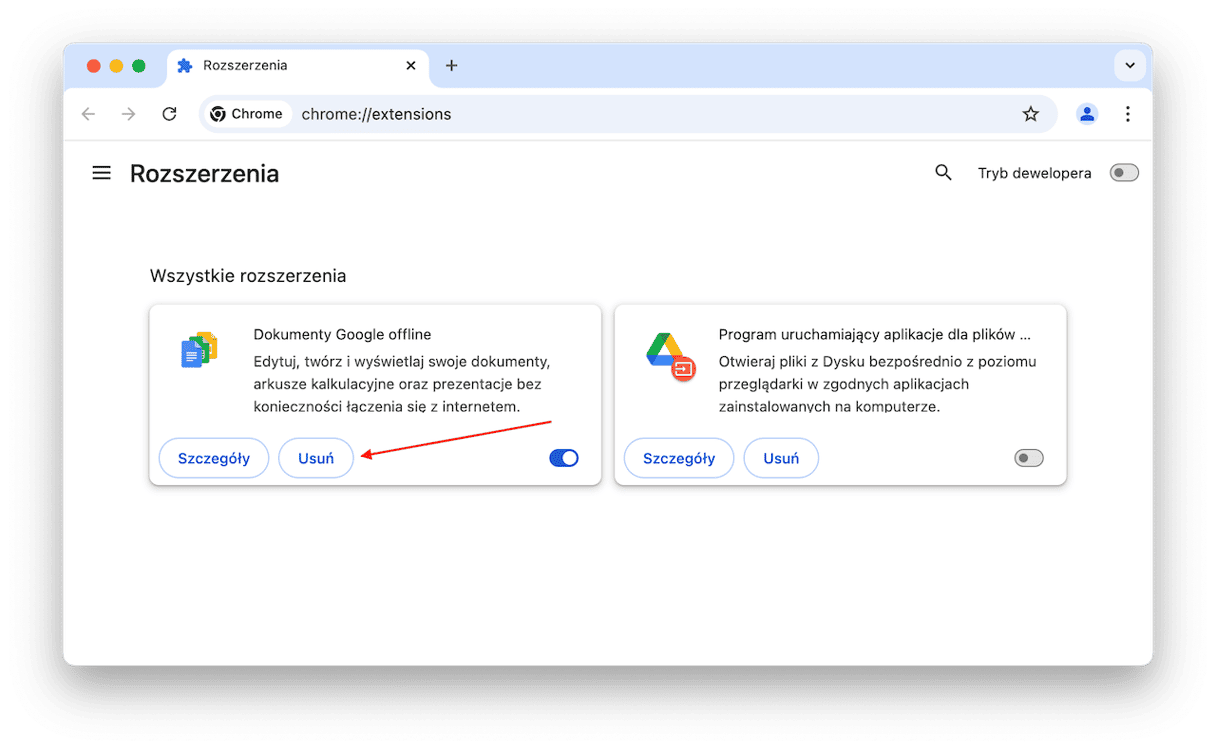
Task: Reload the current page
Action: click(x=169, y=114)
